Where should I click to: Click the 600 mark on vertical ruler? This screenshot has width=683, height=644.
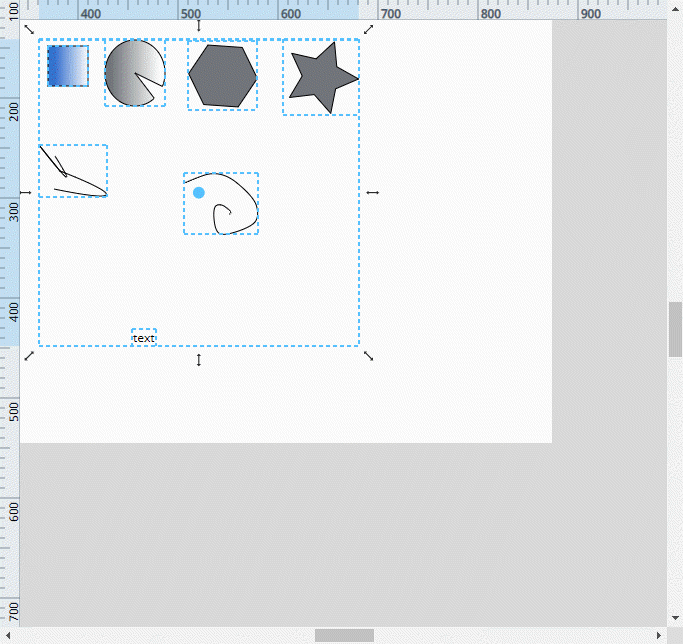[14, 512]
